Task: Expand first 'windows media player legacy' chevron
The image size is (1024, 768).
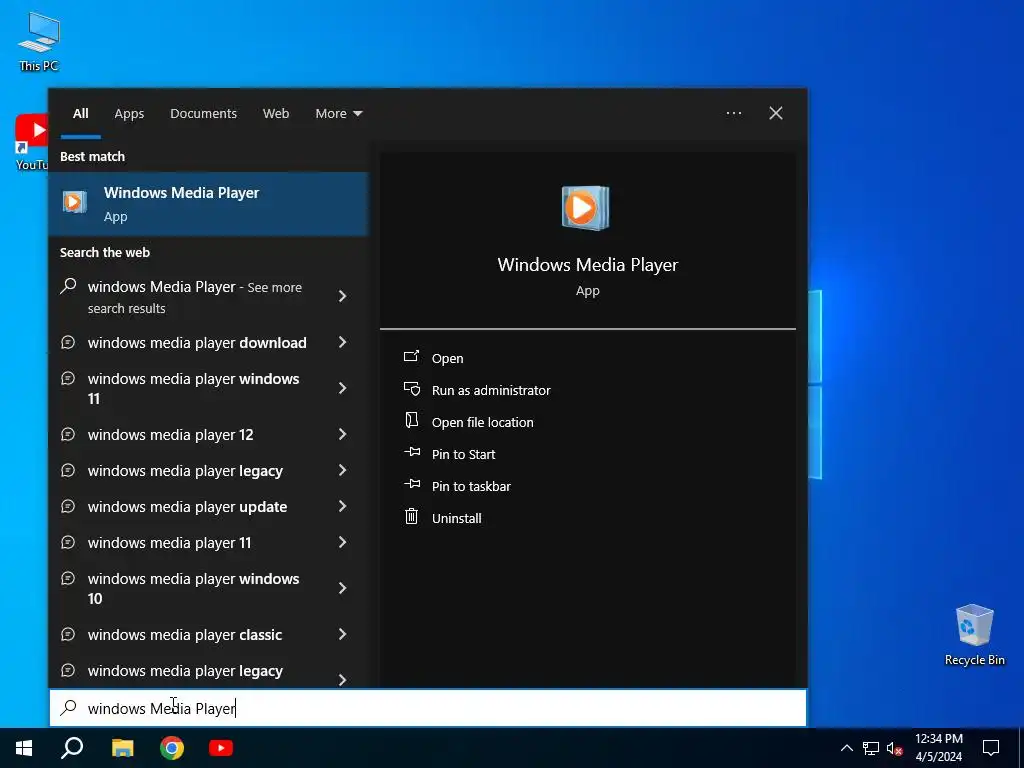Action: click(342, 470)
